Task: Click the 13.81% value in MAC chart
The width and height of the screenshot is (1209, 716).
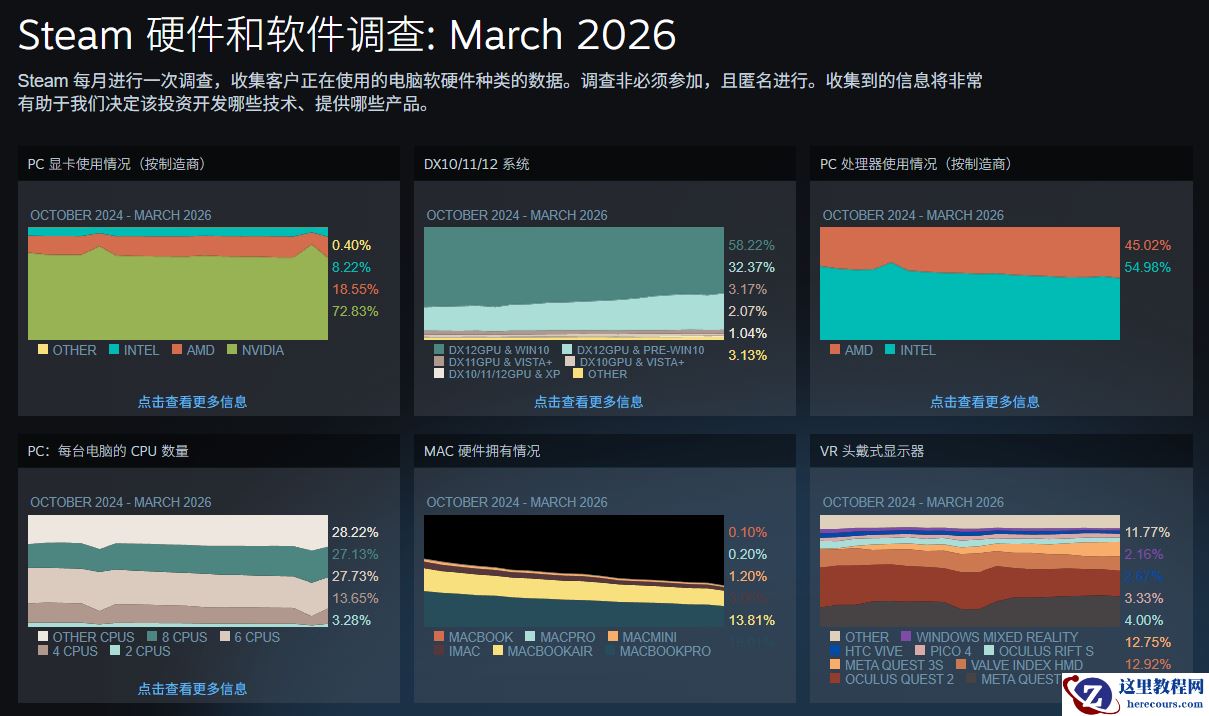Action: (751, 620)
